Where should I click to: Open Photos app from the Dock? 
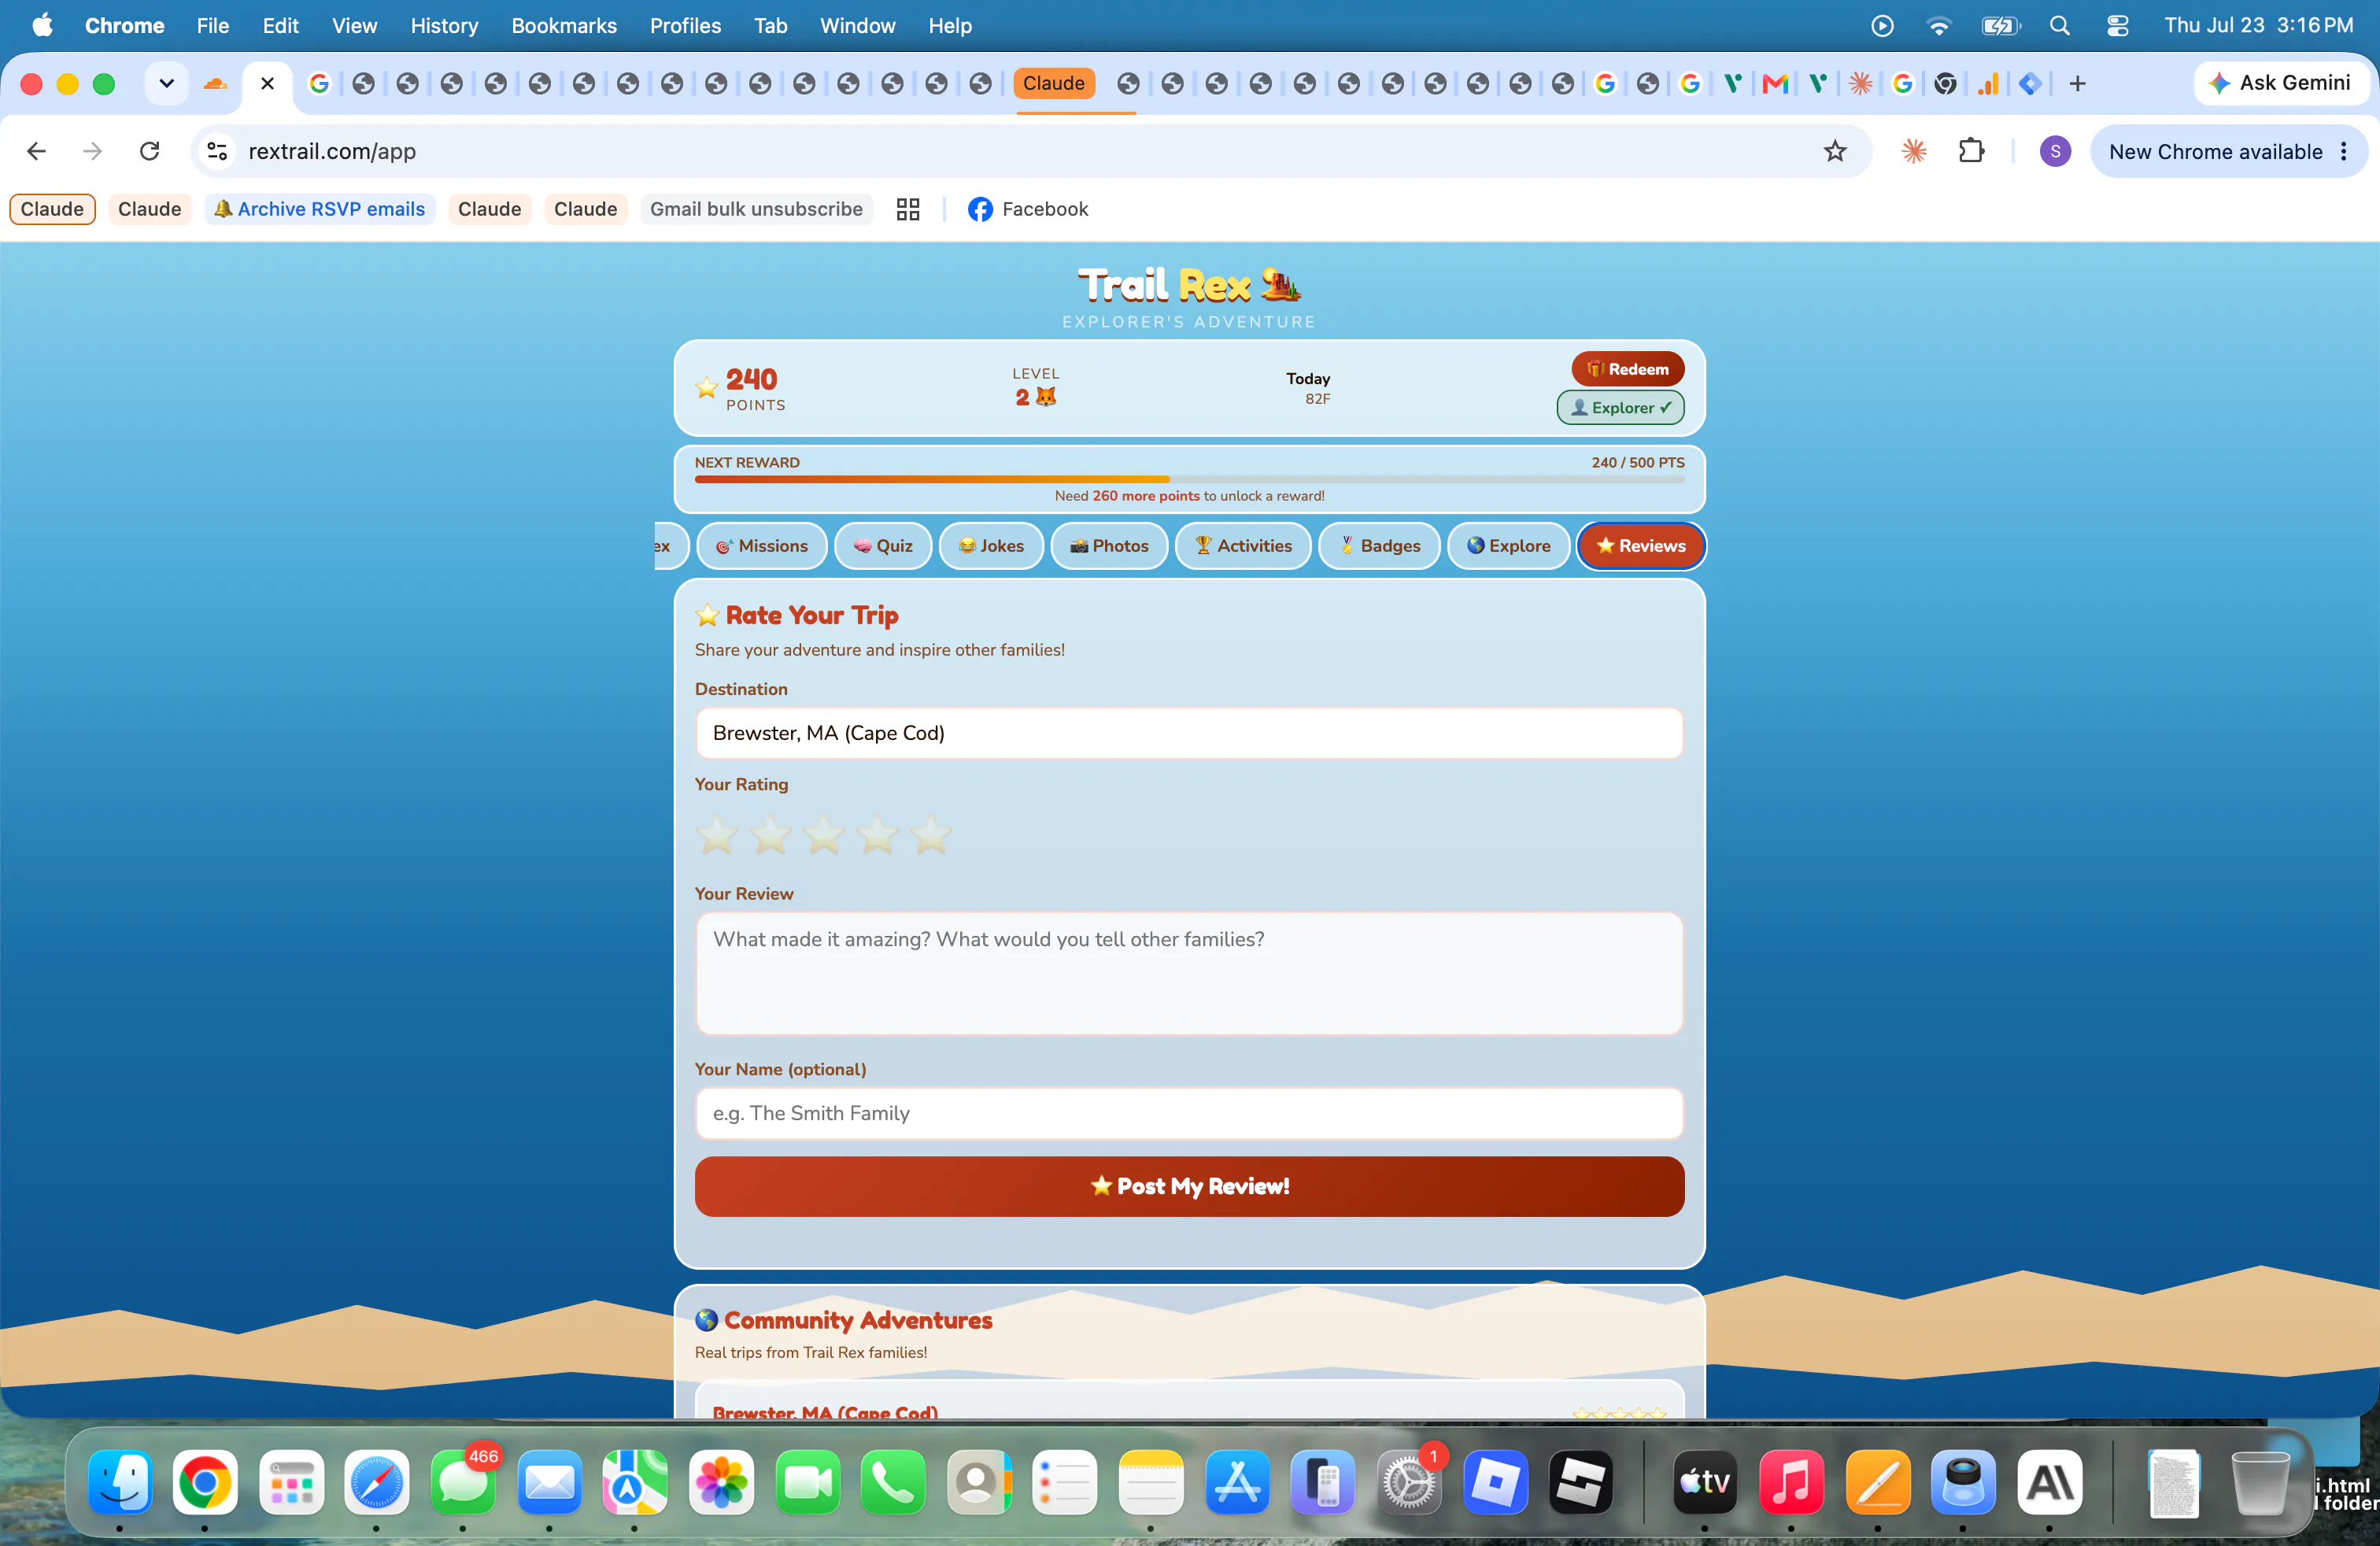[x=721, y=1481]
